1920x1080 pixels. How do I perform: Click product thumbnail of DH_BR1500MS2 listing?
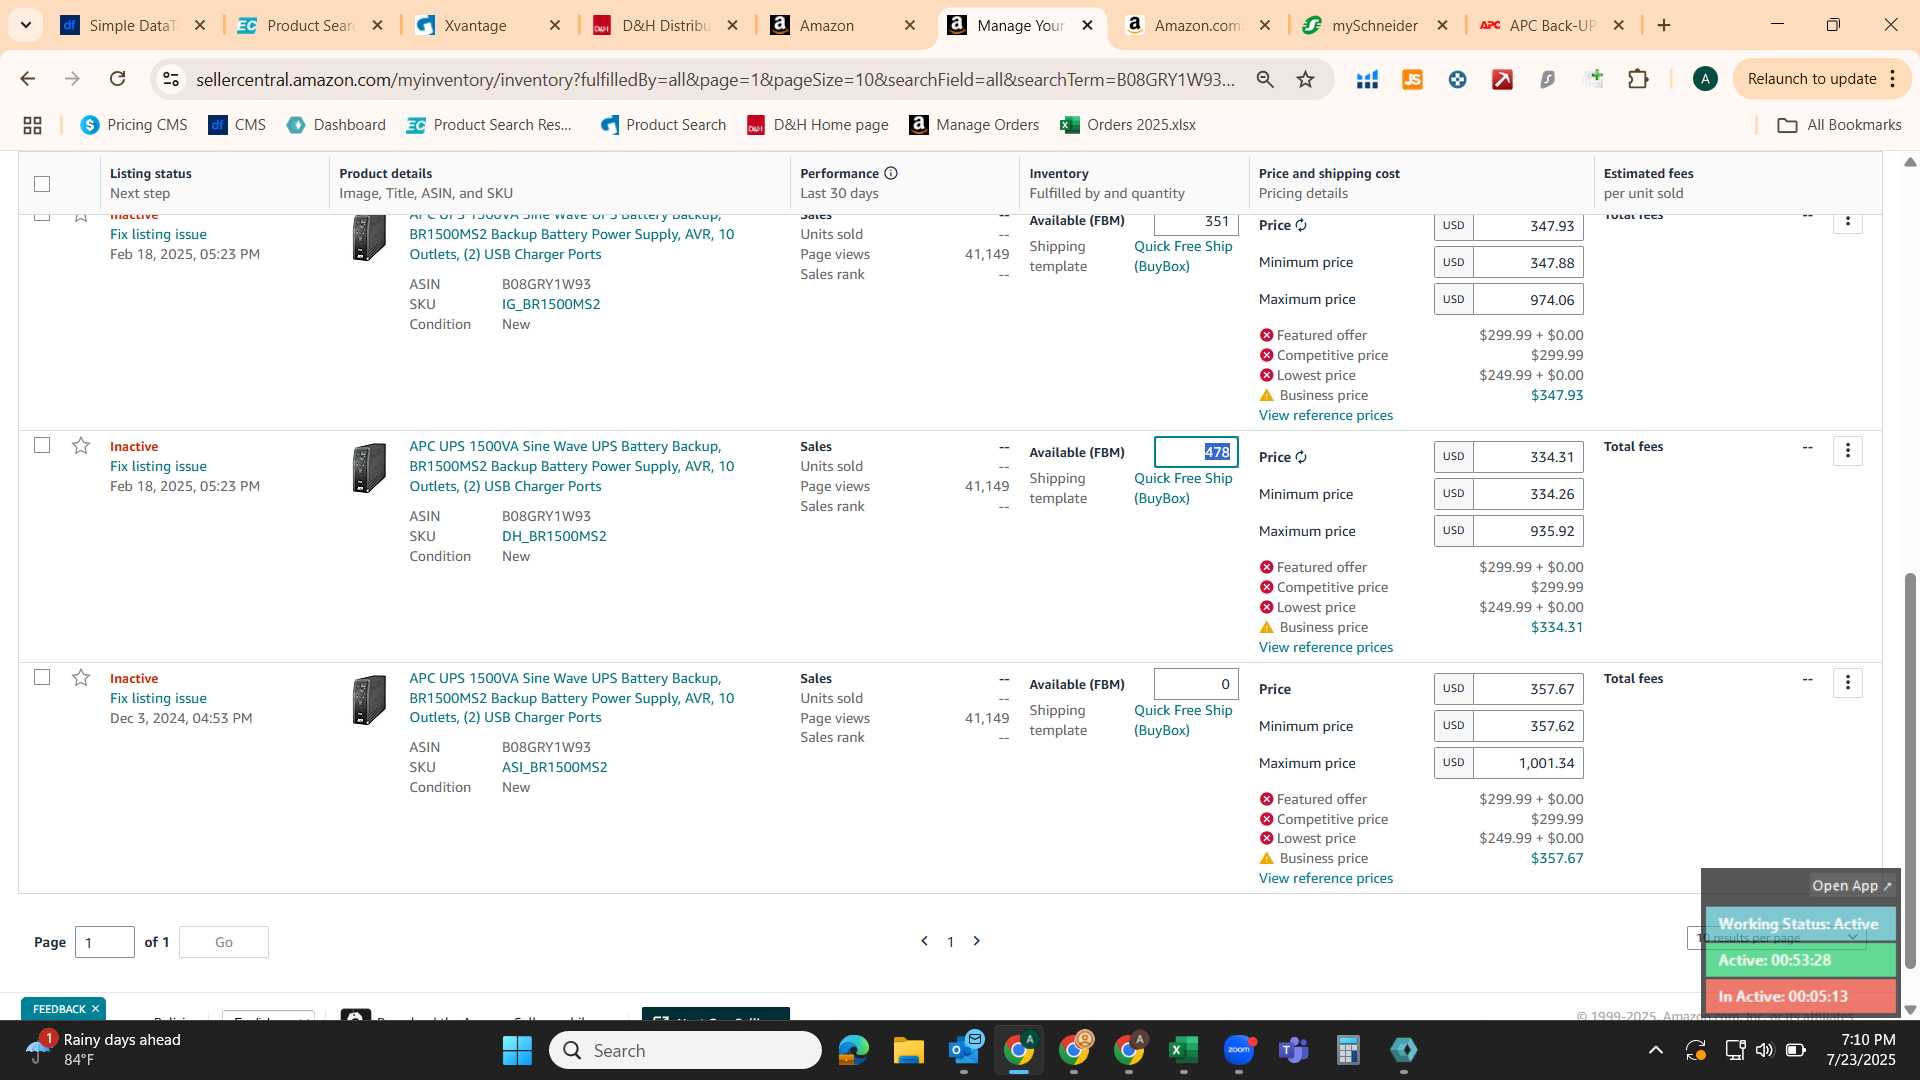[369, 468]
